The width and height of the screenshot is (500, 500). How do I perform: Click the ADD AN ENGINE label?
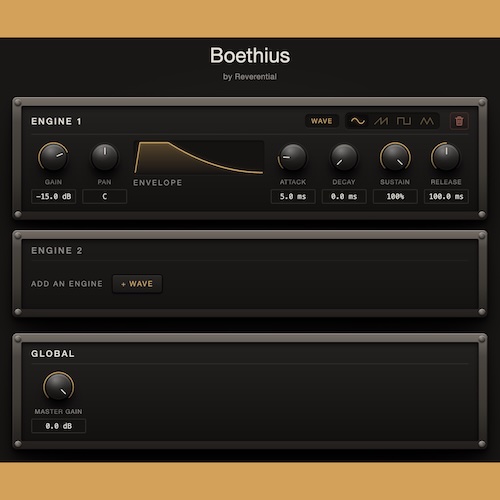(x=67, y=284)
